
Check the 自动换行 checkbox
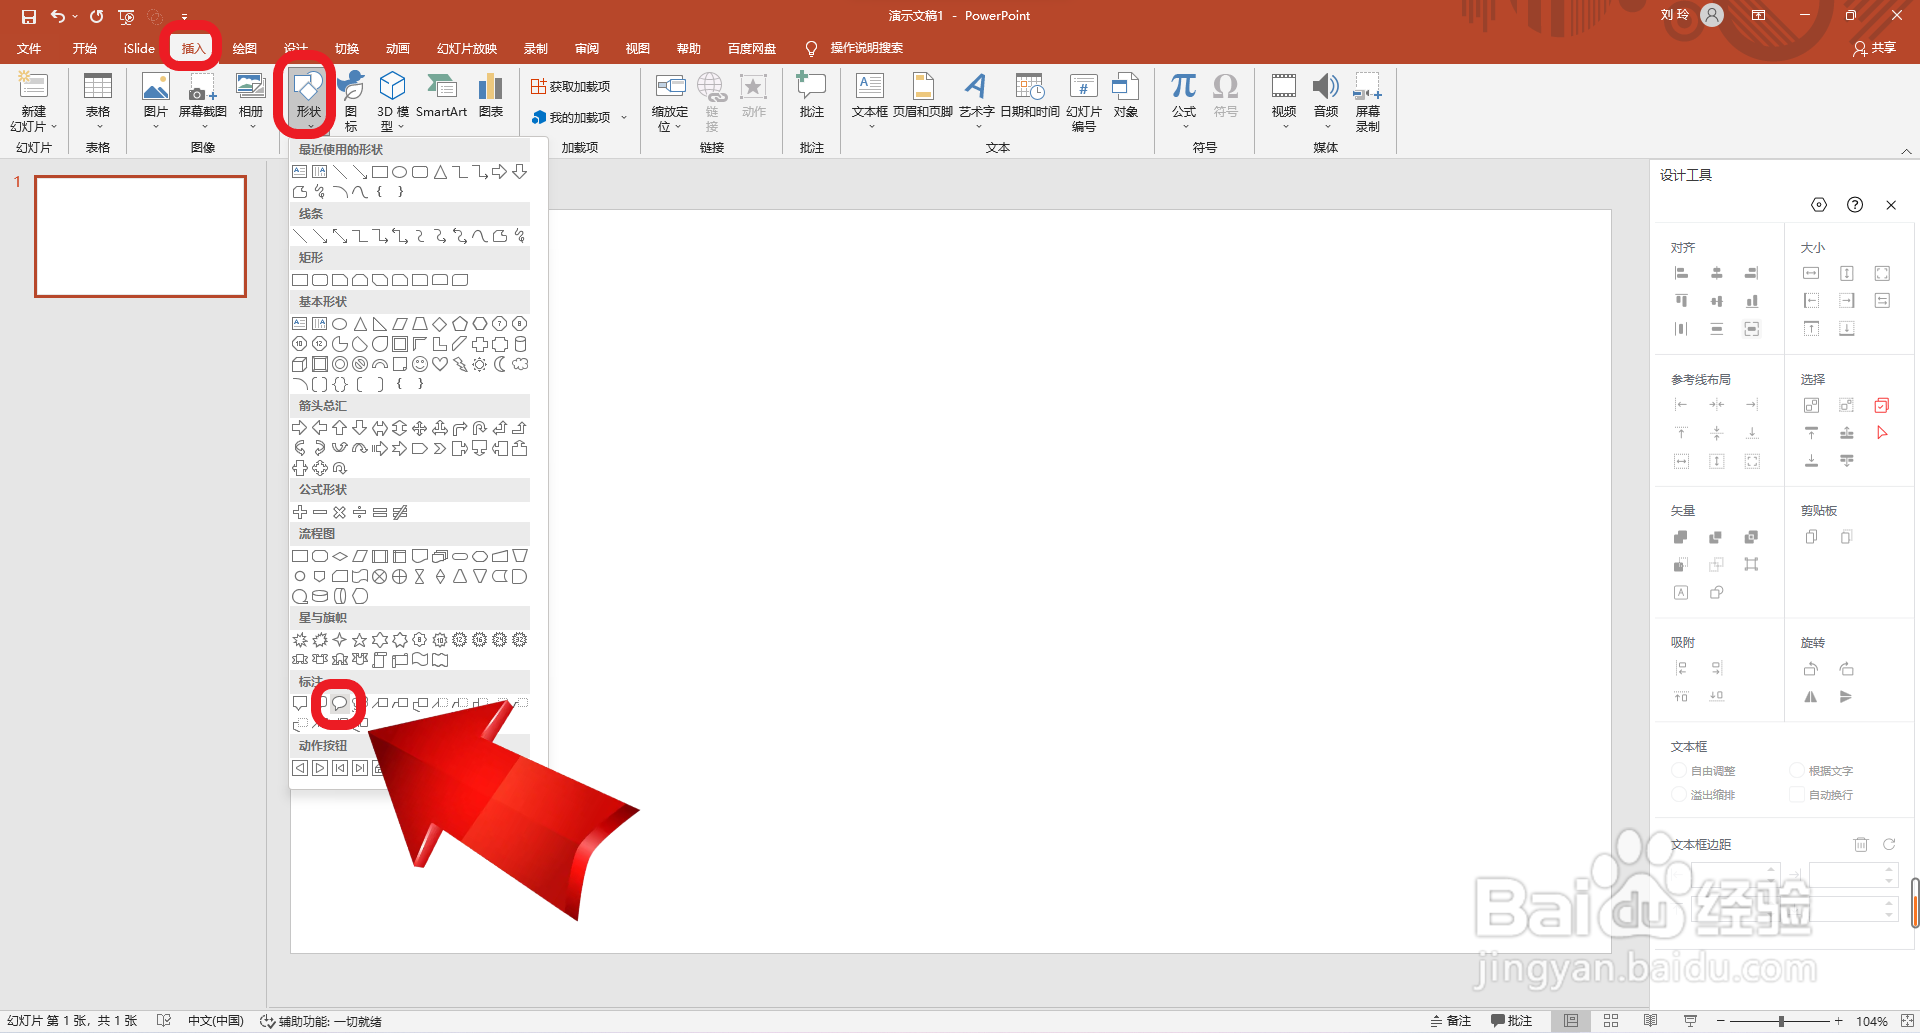(1797, 795)
